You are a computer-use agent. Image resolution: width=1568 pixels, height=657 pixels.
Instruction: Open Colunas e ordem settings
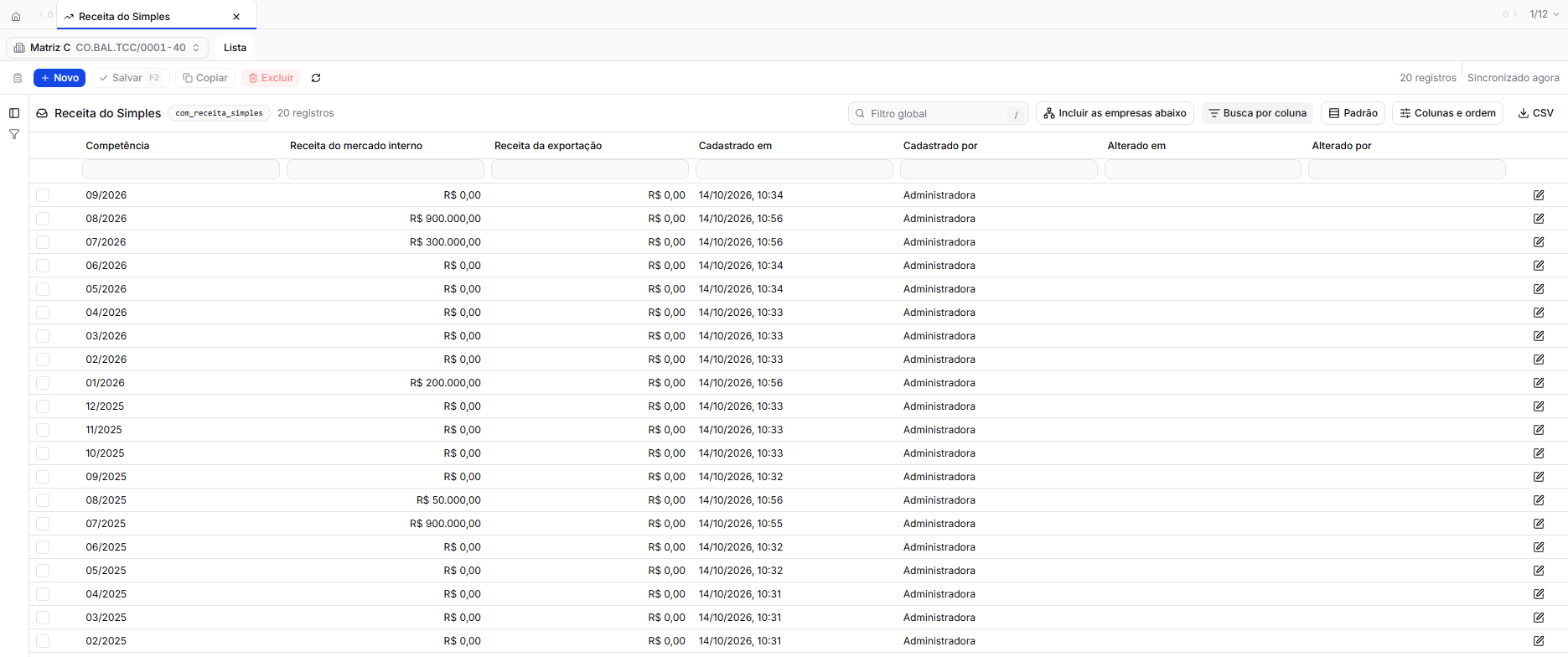pos(1447,113)
